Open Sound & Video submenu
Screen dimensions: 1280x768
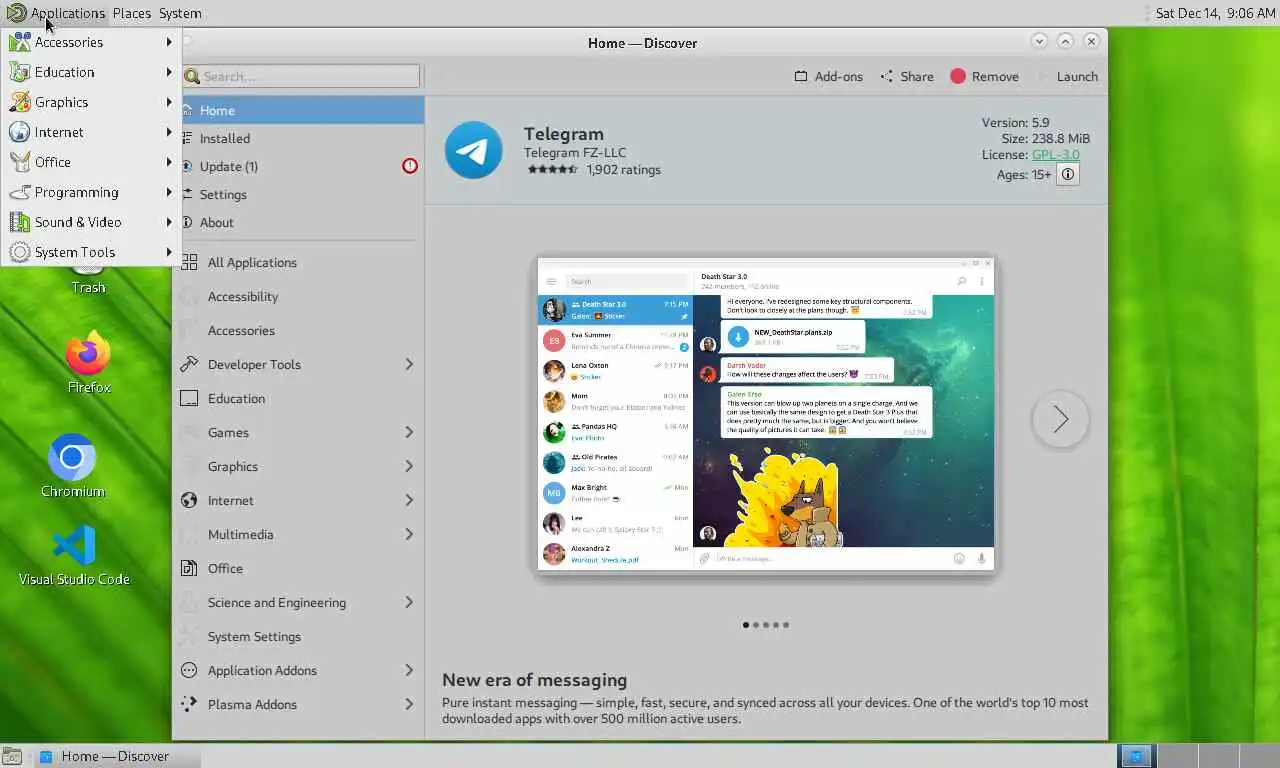tap(91, 222)
